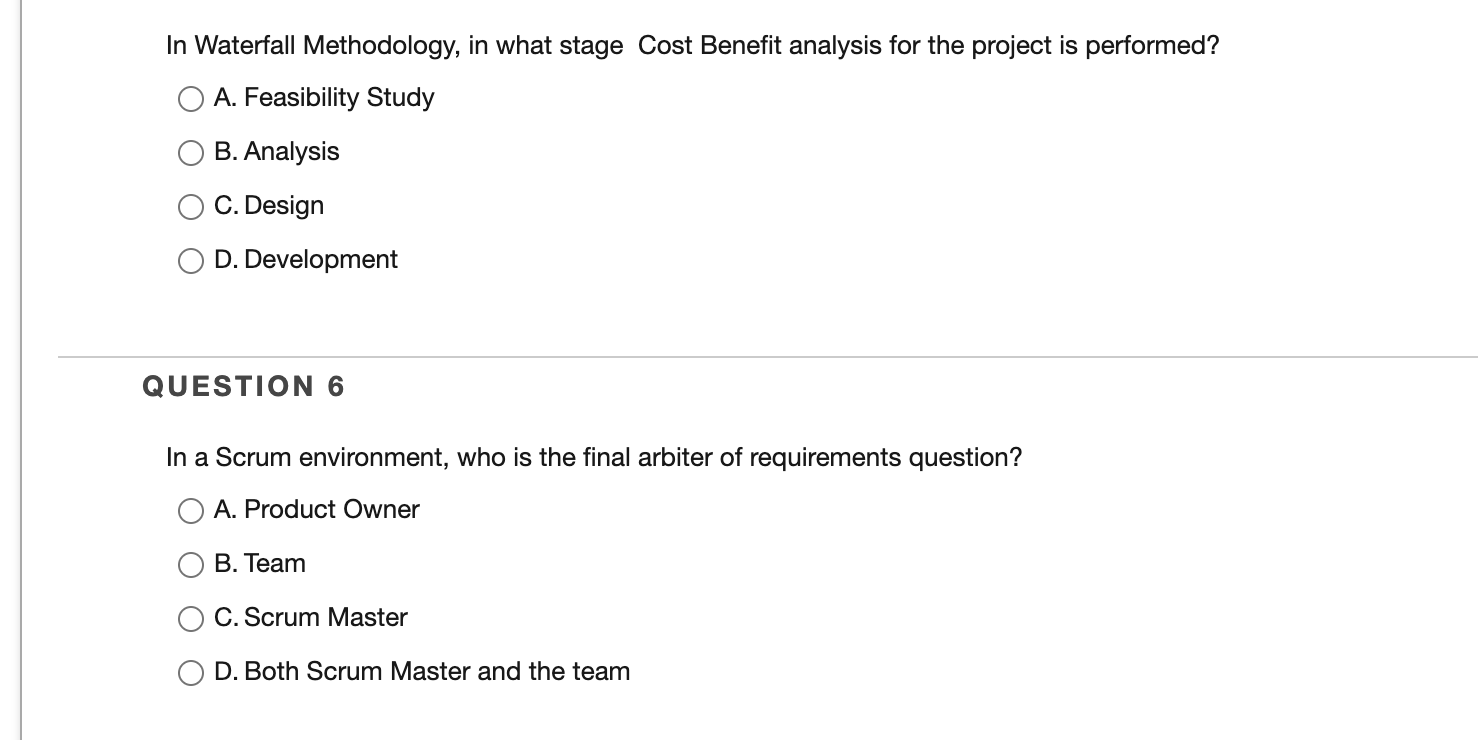Viewport: 1478px width, 740px height.
Task: Select answer A. Feasibility Study
Action: 190,97
